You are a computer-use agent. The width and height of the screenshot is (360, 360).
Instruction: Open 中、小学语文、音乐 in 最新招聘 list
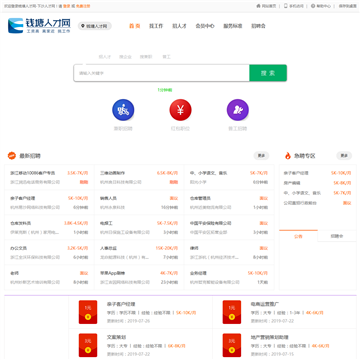(209, 173)
